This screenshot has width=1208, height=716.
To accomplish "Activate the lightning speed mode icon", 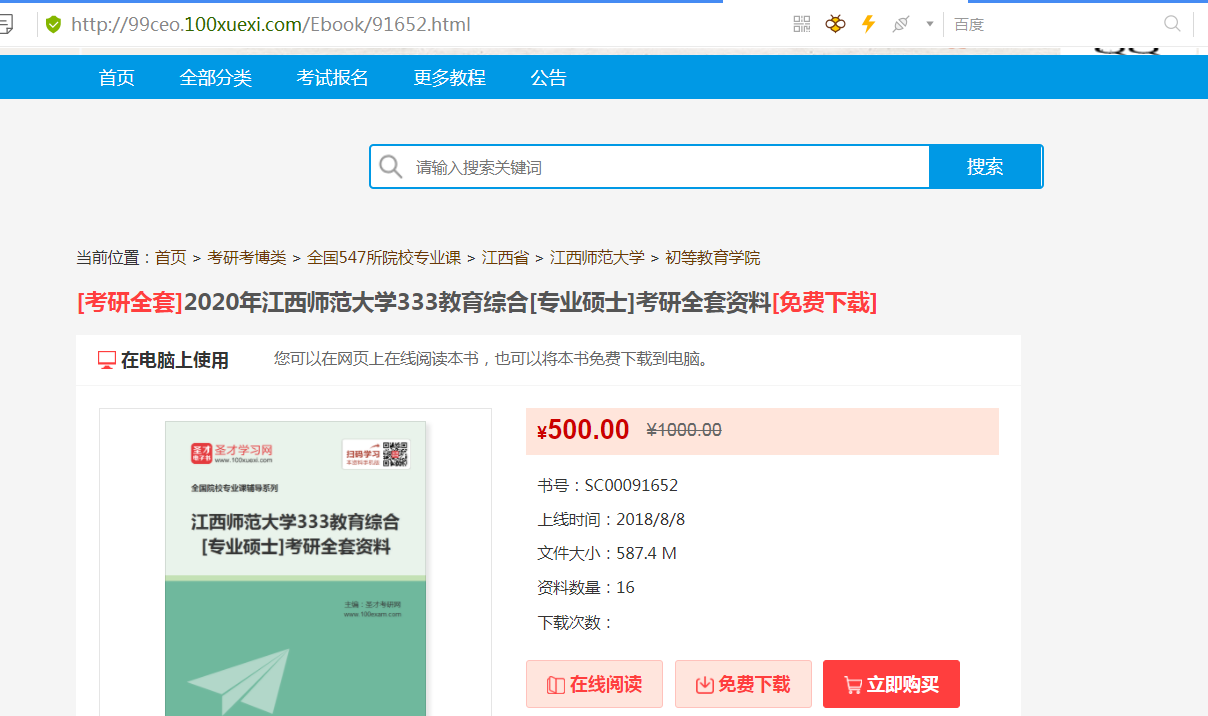I will [867, 23].
